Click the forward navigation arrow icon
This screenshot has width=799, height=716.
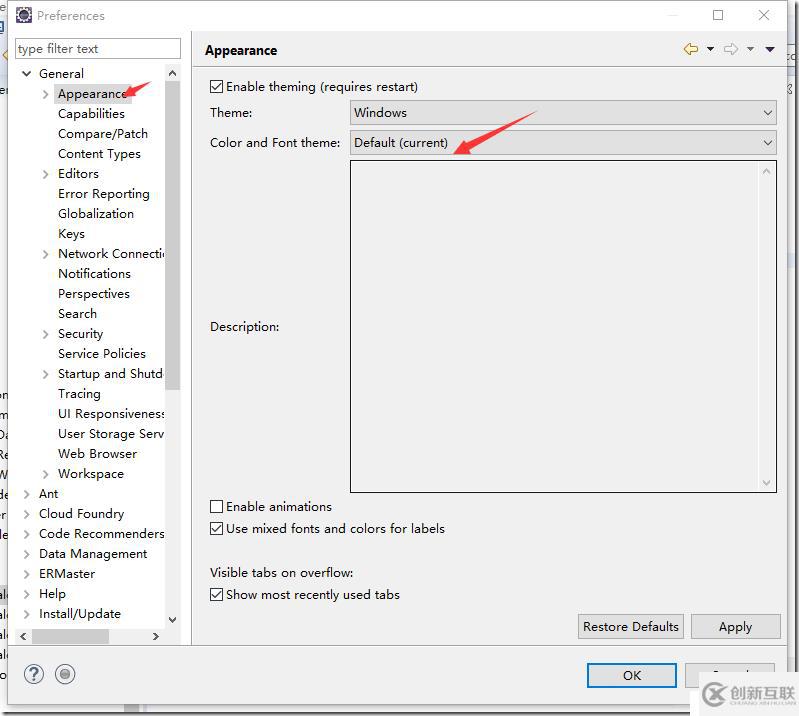click(731, 49)
